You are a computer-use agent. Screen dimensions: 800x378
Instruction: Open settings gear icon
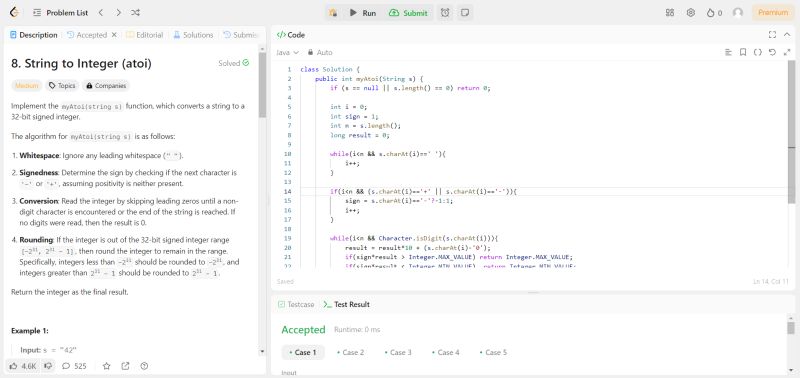click(691, 13)
